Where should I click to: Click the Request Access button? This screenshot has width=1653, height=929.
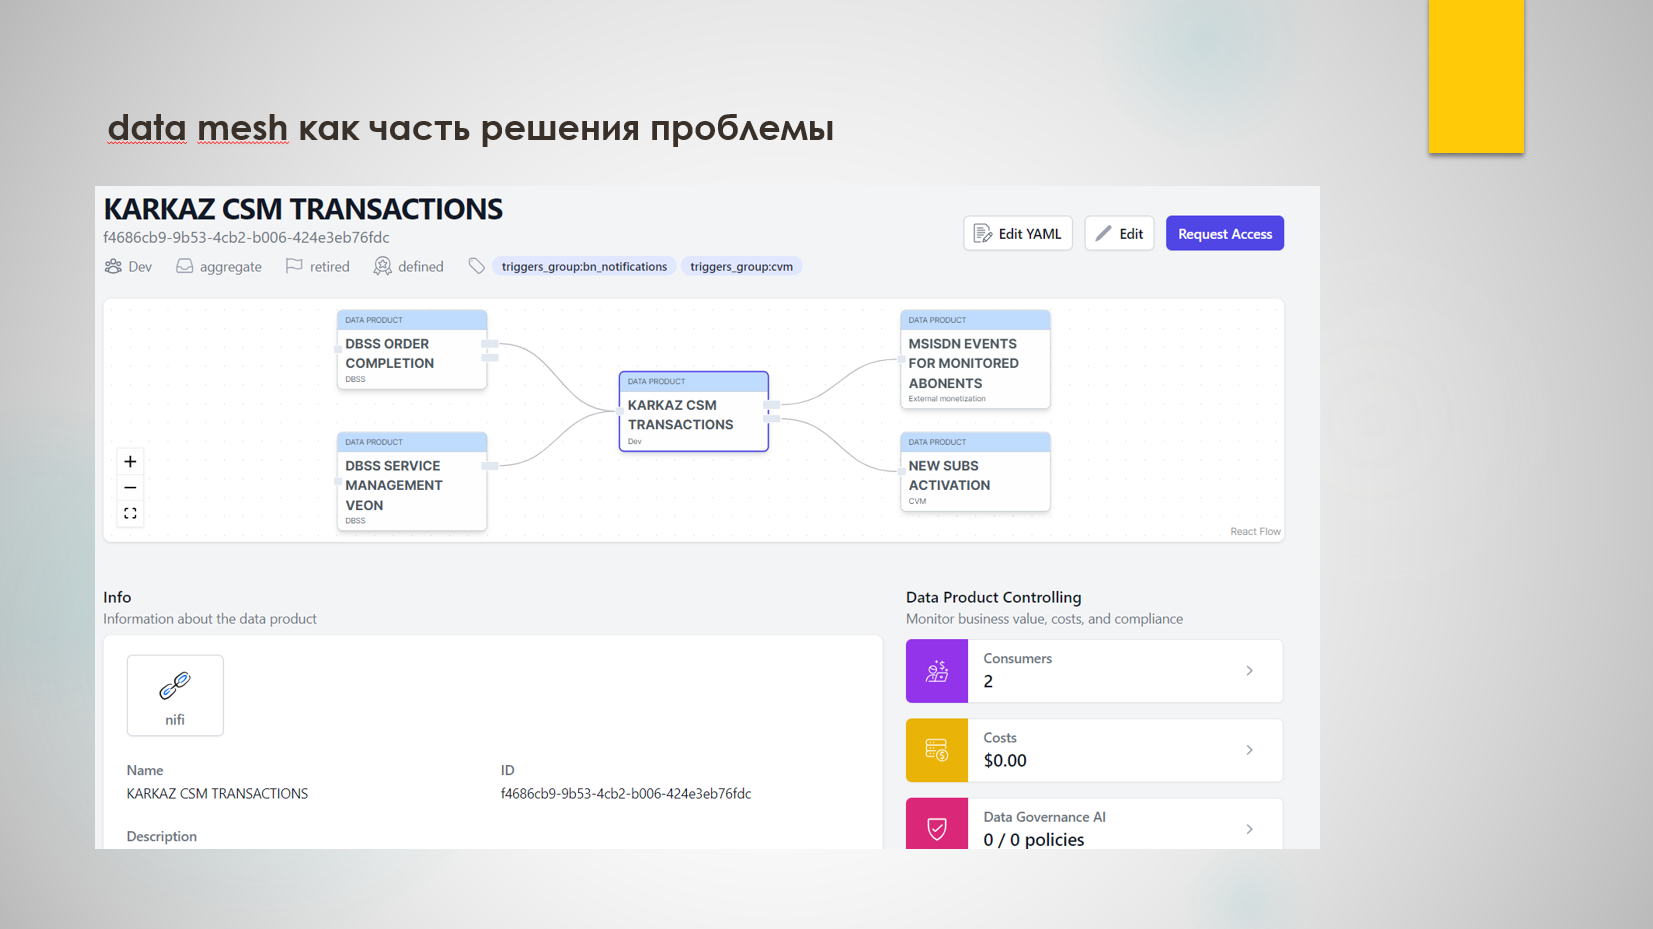pos(1224,234)
